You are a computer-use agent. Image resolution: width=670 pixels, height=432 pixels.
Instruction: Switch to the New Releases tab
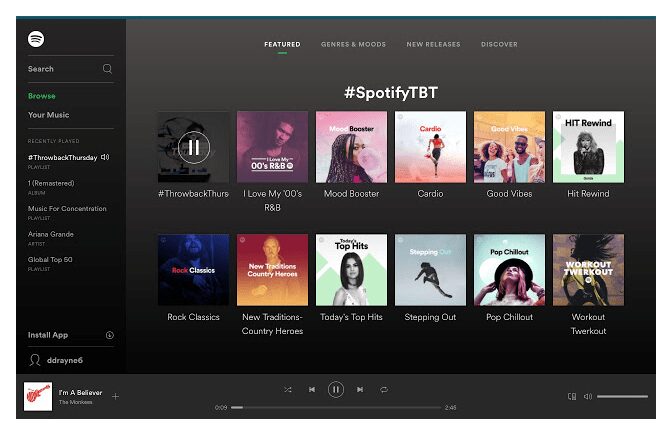pos(433,44)
